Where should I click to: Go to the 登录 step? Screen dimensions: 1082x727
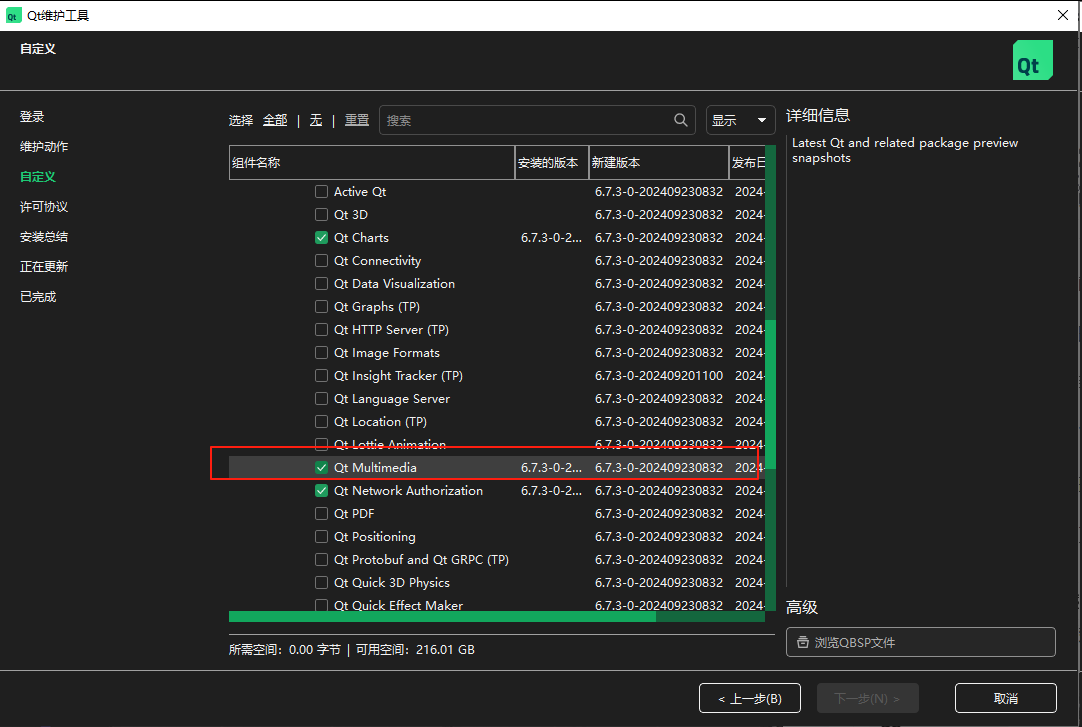[x=32, y=117]
